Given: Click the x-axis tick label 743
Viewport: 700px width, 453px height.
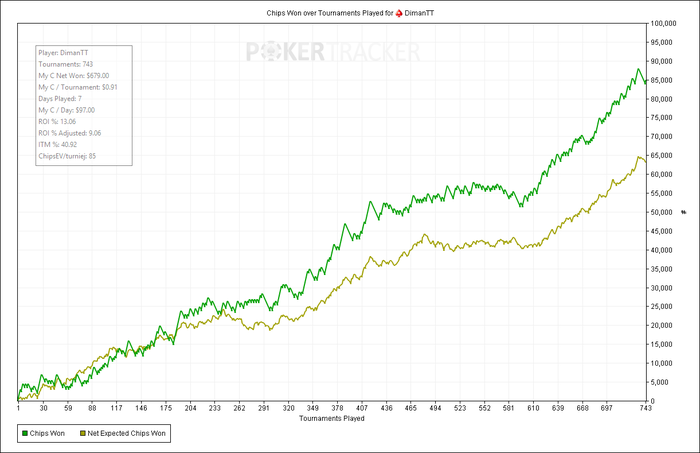Looking at the screenshot, I should [x=646, y=408].
